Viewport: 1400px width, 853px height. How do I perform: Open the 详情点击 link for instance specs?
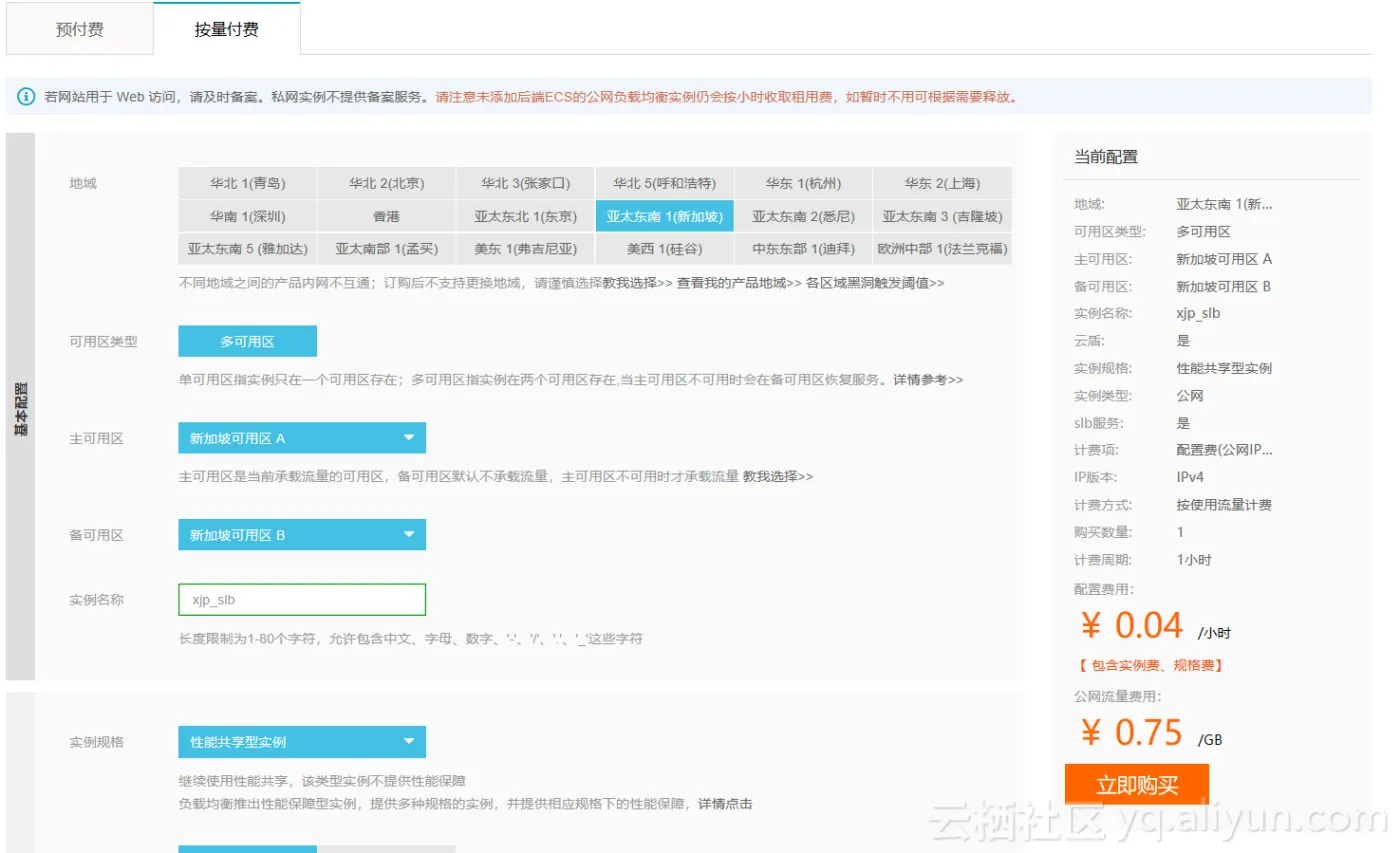click(x=725, y=803)
